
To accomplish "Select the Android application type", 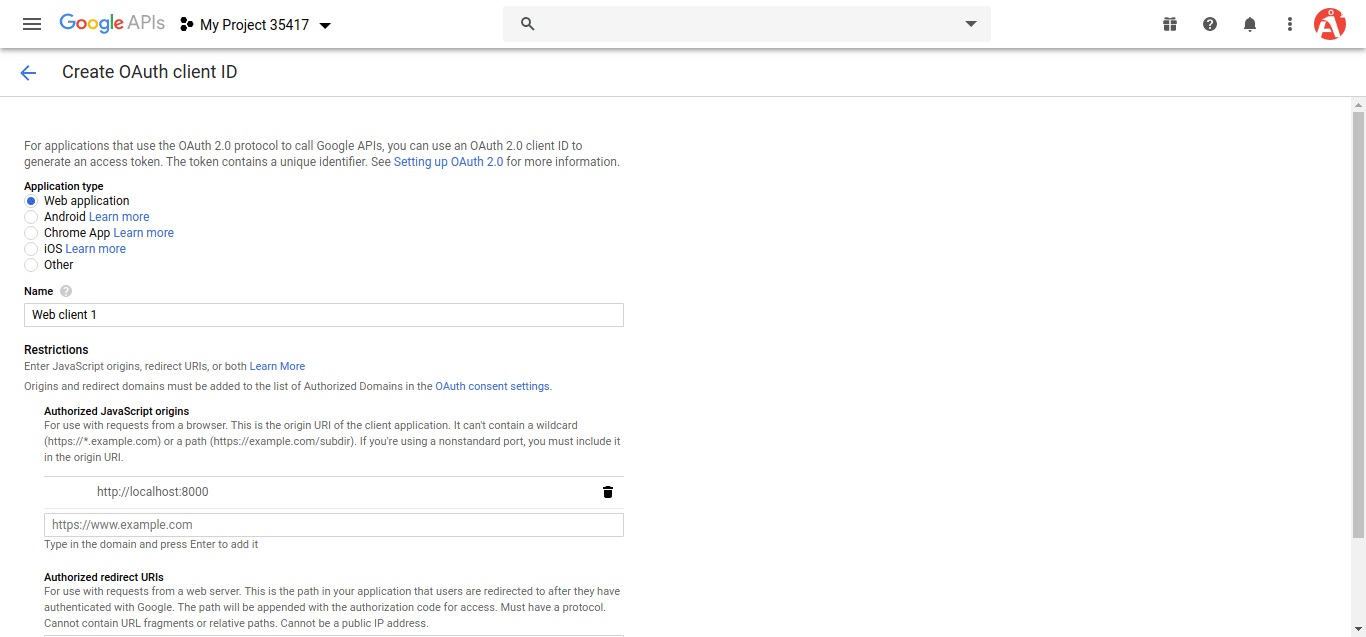I will pos(31,216).
